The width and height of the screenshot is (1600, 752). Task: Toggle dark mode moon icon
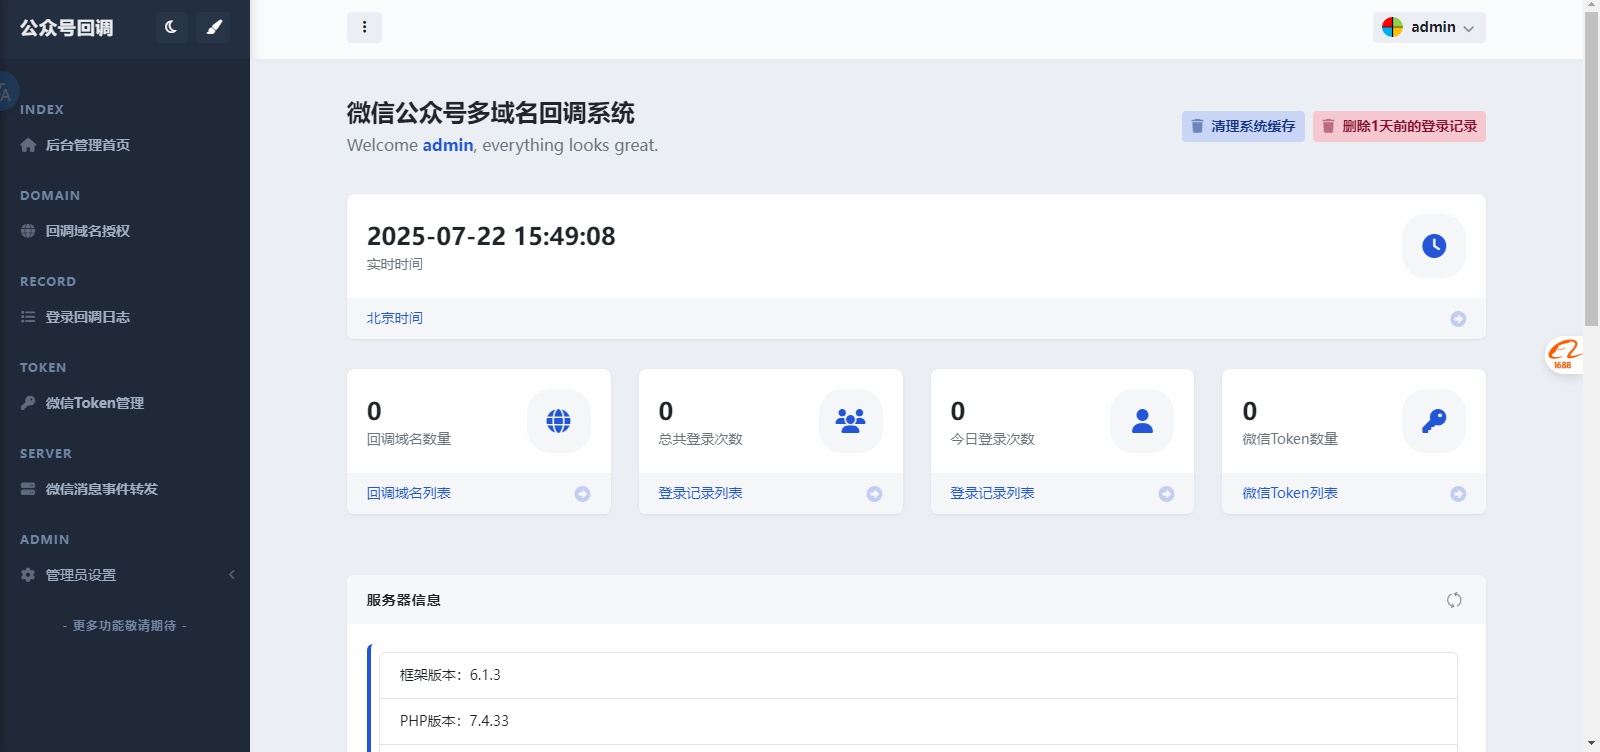(171, 27)
